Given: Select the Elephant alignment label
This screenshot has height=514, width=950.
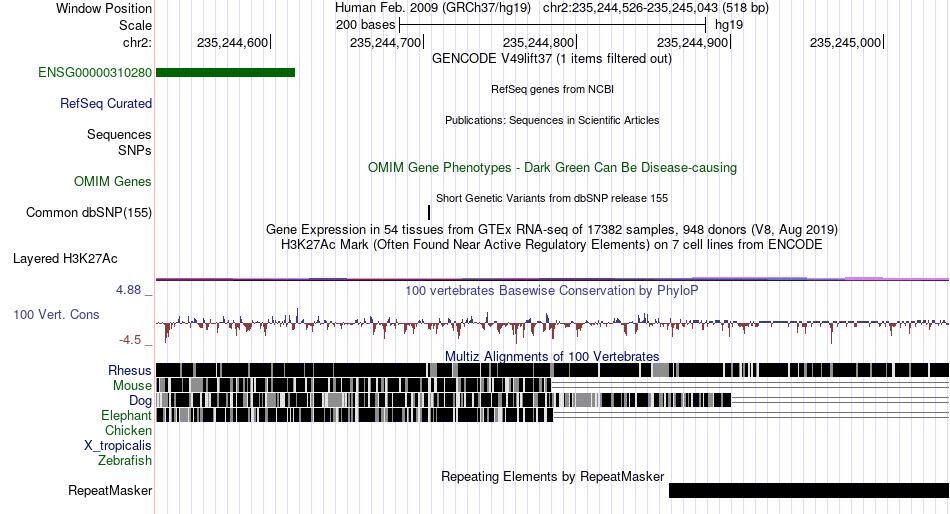Looking at the screenshot, I should tap(126, 416).
